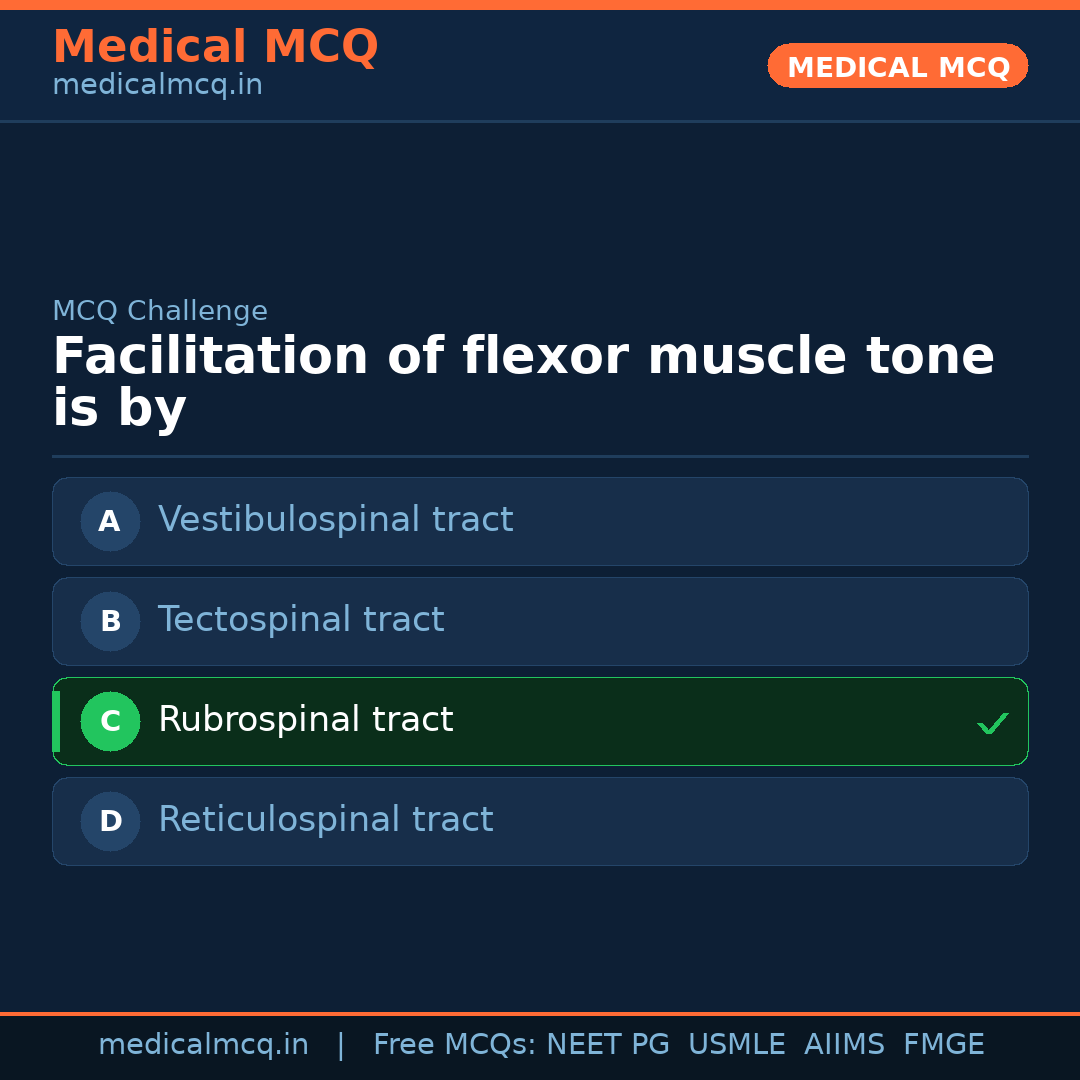Open medicalmcq.in link under the header title
This screenshot has height=1080, width=1080.
click(157, 86)
